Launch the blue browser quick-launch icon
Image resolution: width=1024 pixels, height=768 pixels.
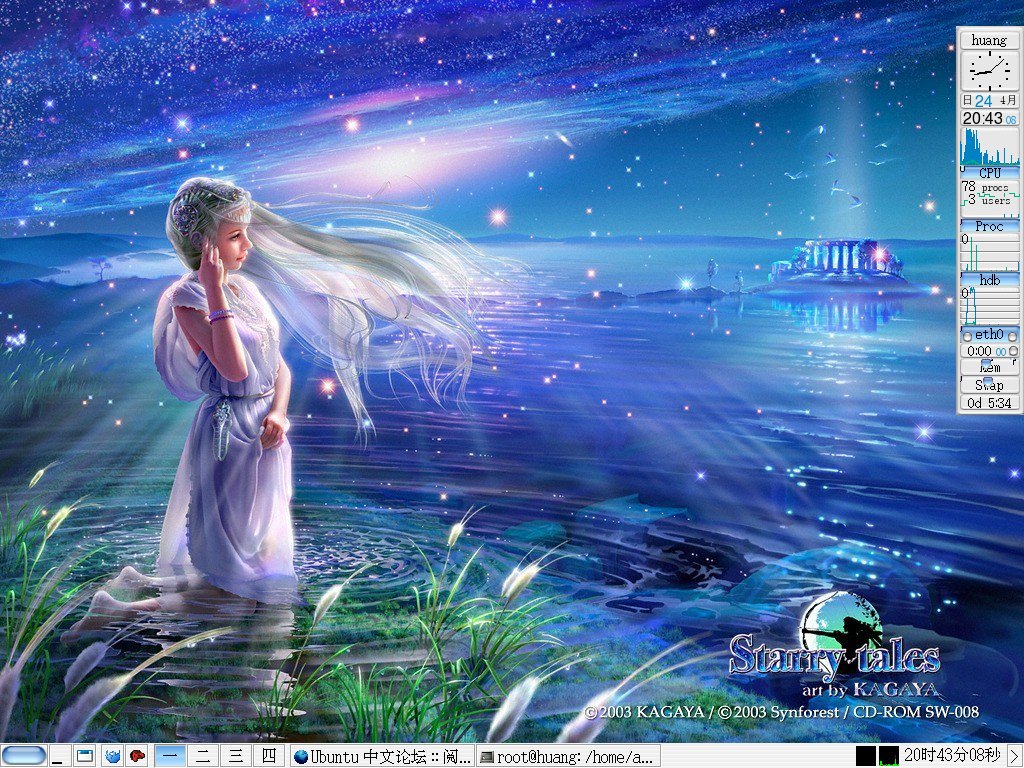coord(112,756)
